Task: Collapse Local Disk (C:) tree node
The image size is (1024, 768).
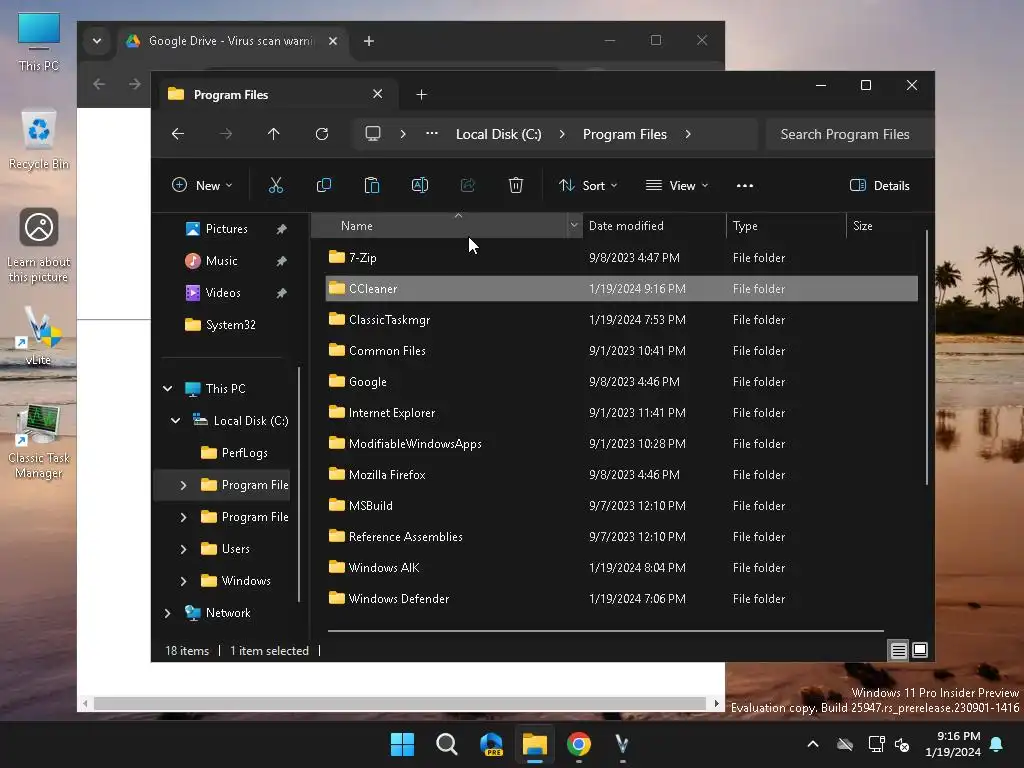Action: click(x=176, y=421)
